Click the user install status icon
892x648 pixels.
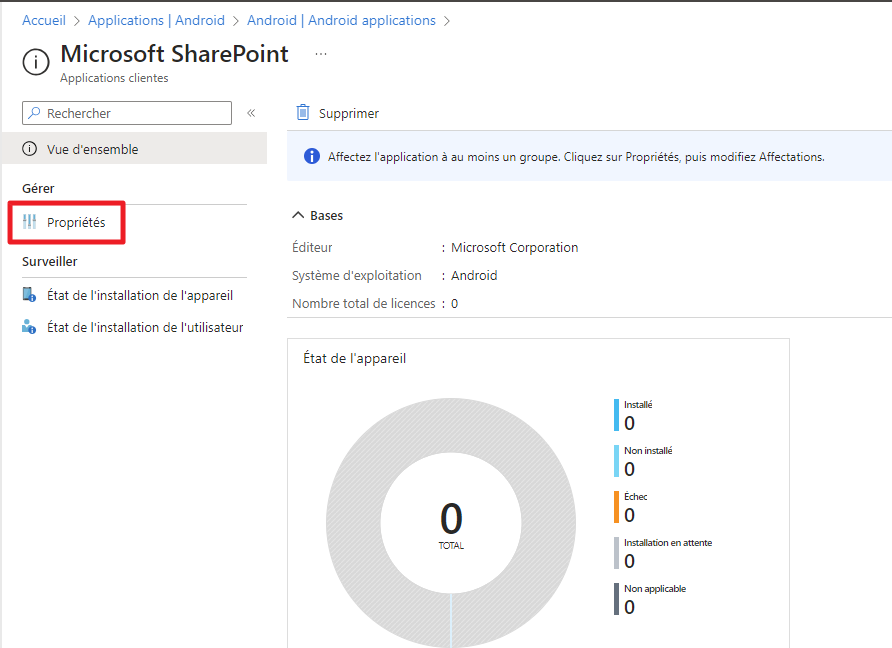29,327
